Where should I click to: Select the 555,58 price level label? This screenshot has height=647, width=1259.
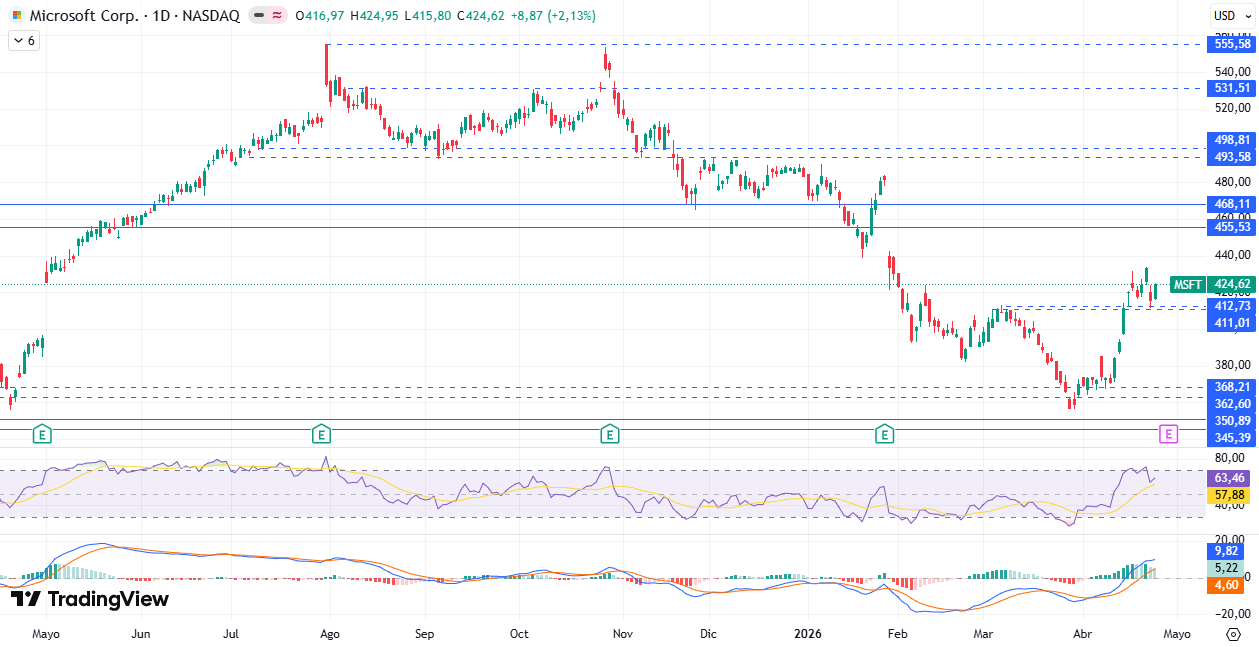pyautogui.click(x=1231, y=44)
